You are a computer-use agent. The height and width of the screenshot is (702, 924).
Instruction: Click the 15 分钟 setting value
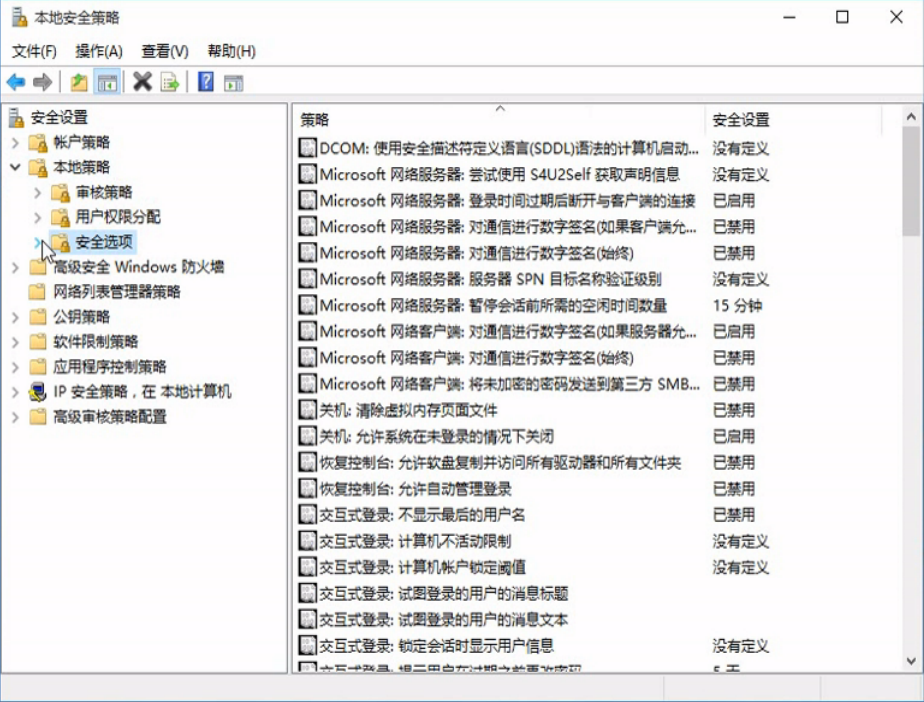(x=737, y=305)
